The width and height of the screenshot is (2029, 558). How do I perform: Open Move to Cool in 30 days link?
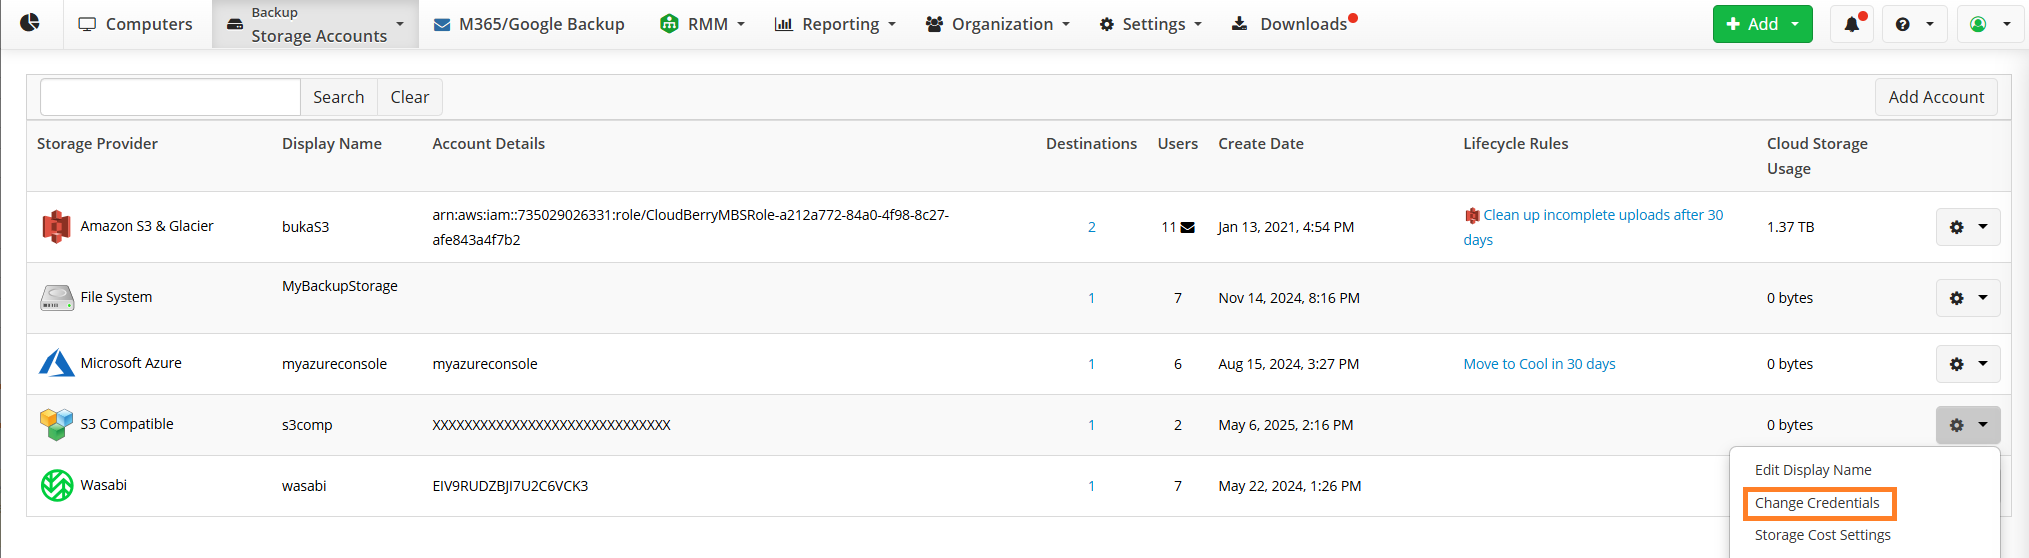[x=1539, y=364]
